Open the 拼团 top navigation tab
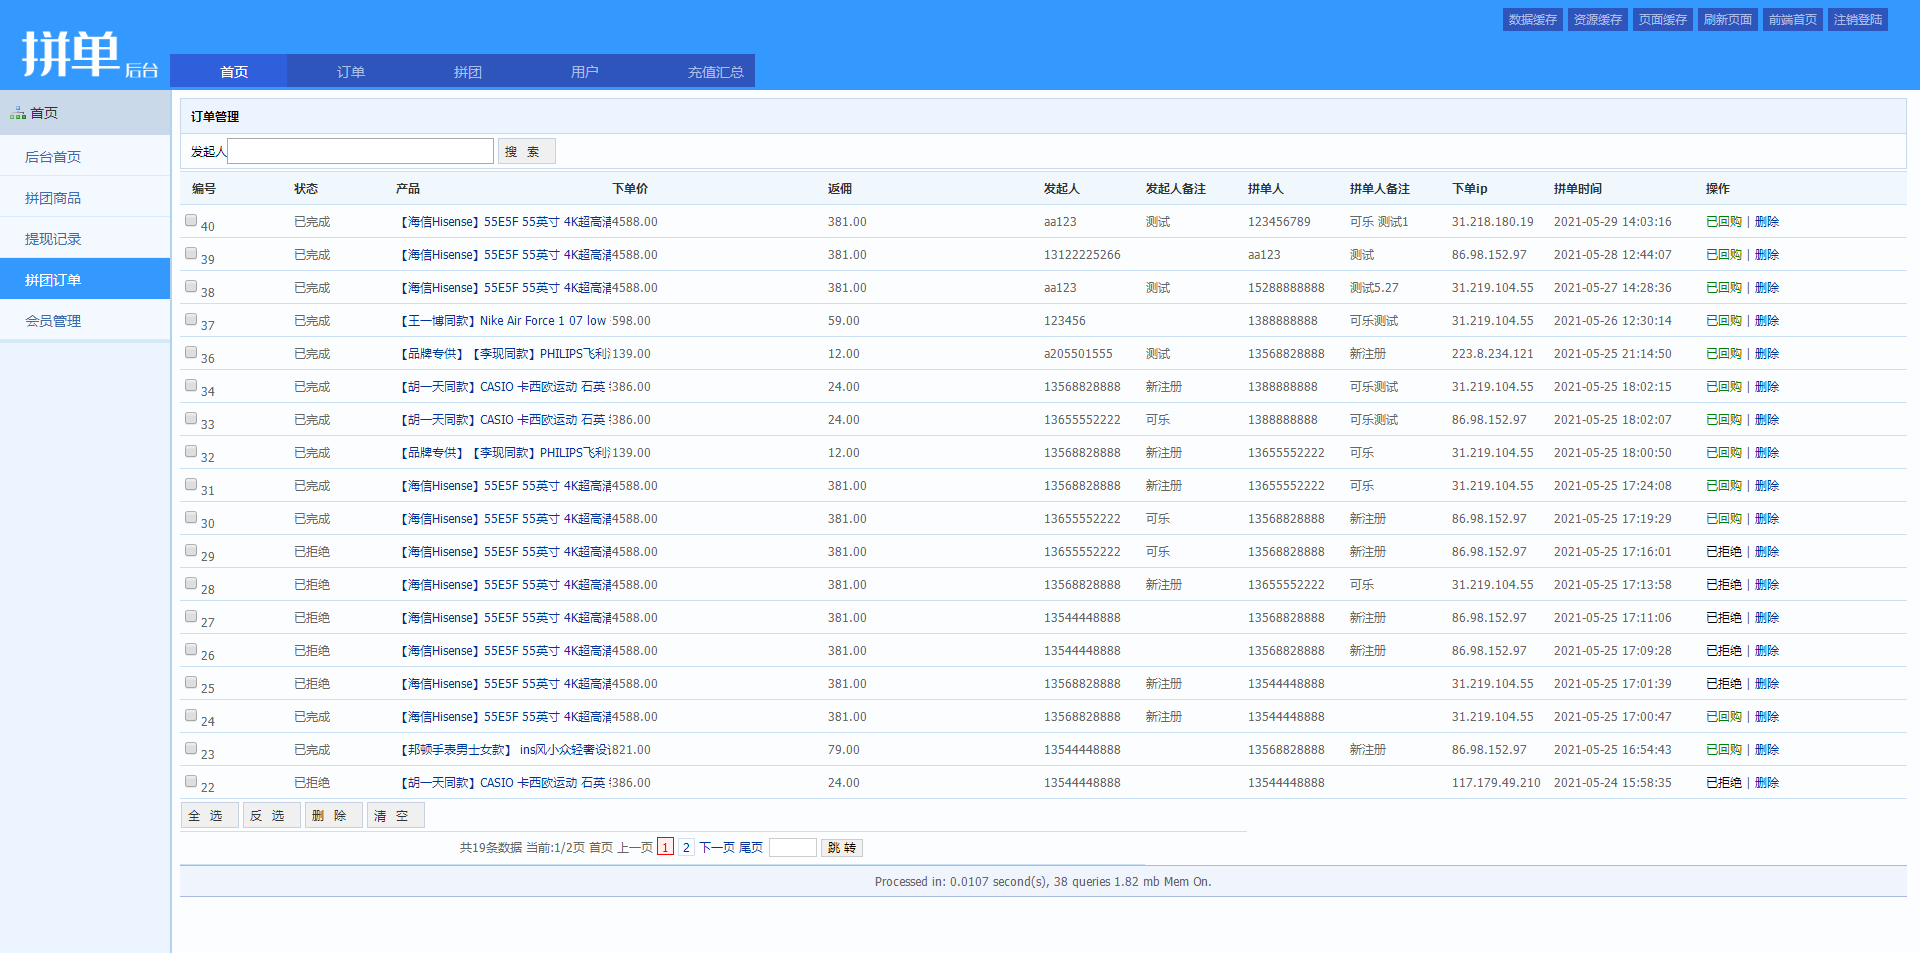Viewport: 1920px width, 953px height. [467, 72]
